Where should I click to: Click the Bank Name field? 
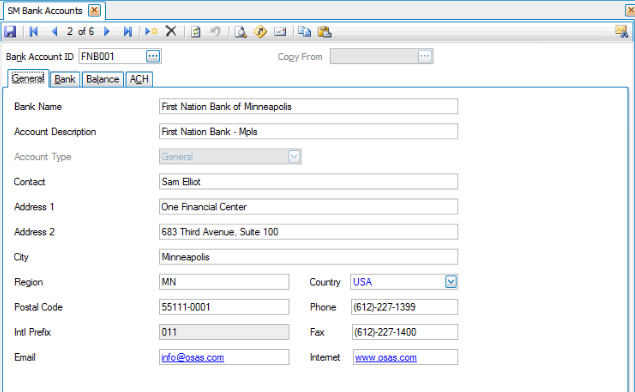[x=309, y=106]
